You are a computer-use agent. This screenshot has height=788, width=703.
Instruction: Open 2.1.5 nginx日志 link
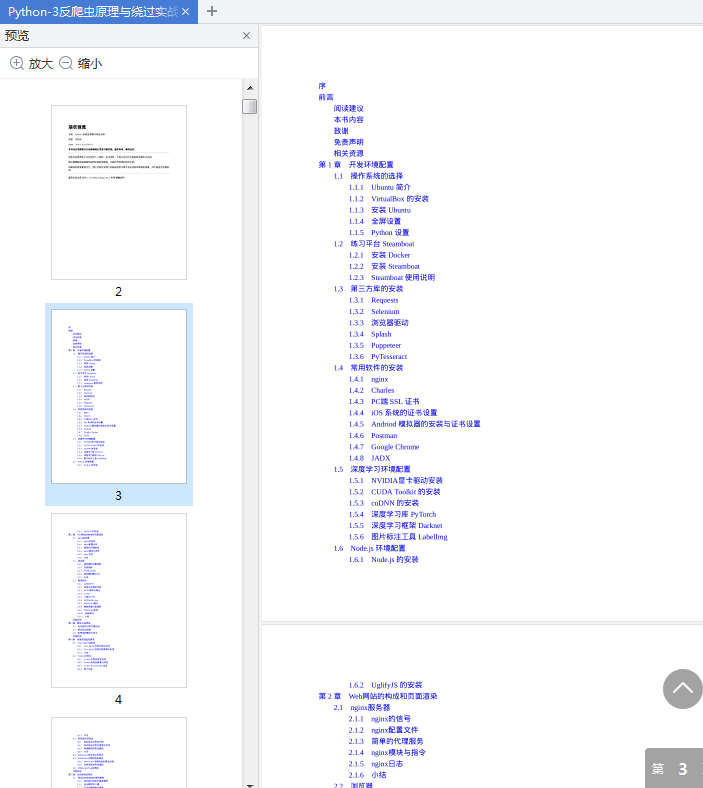pyautogui.click(x=376, y=764)
